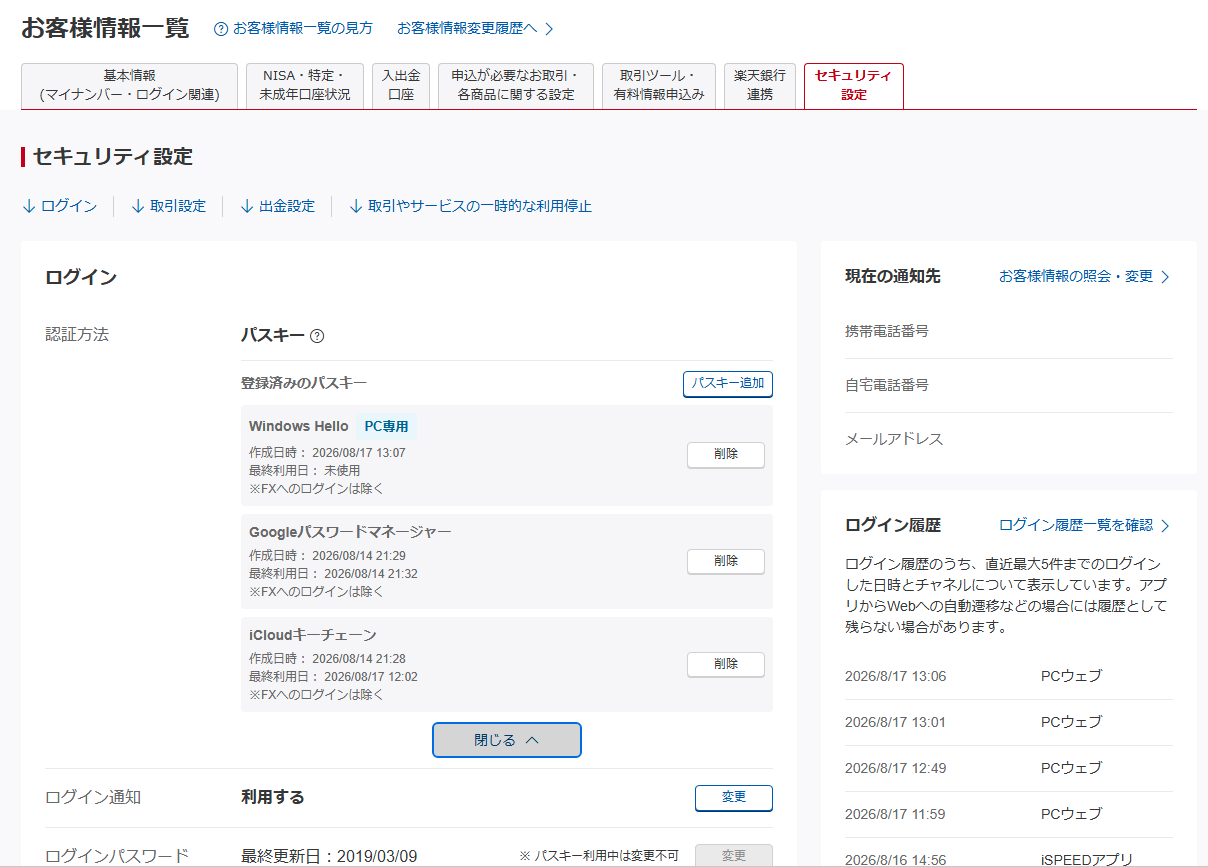Click the Windows Hello passkey name
The height and width of the screenshot is (867, 1208).
click(x=299, y=426)
